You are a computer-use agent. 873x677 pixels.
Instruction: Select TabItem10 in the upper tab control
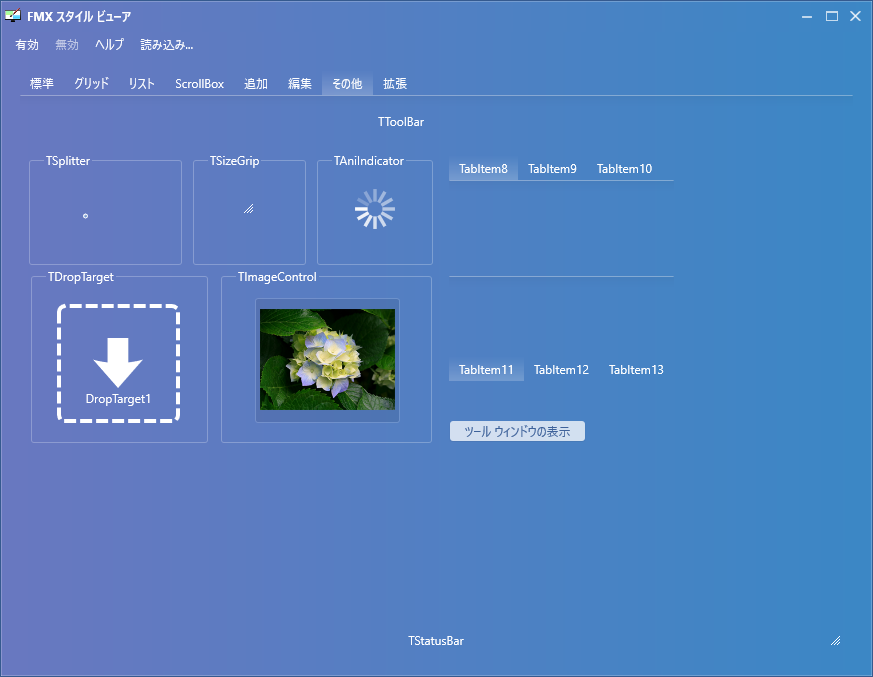pos(624,169)
